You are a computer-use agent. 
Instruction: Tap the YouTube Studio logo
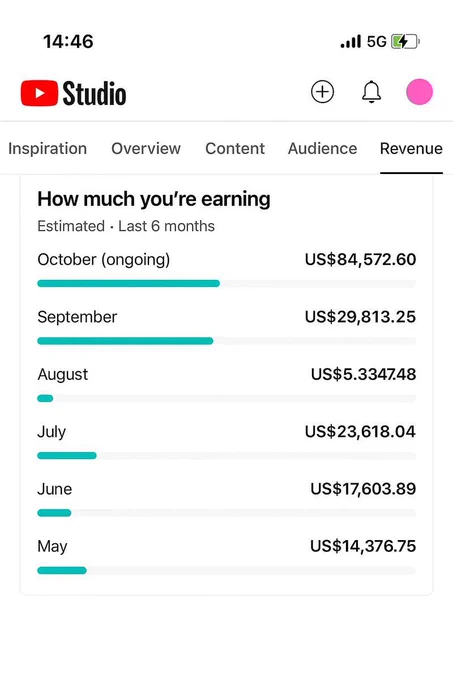click(x=74, y=93)
